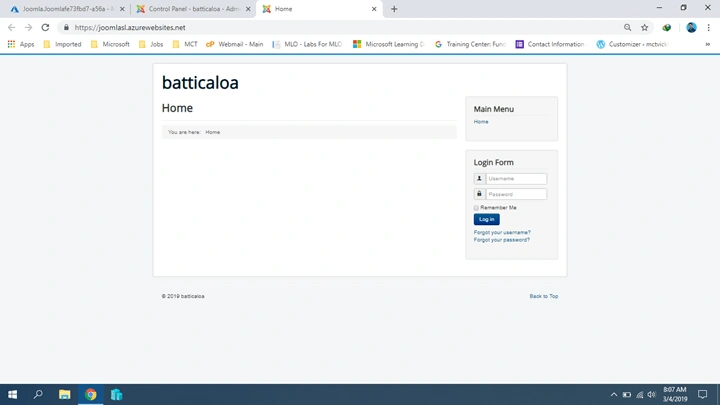The height and width of the screenshot is (405, 720).
Task: Click the Username input field
Action: coord(516,179)
